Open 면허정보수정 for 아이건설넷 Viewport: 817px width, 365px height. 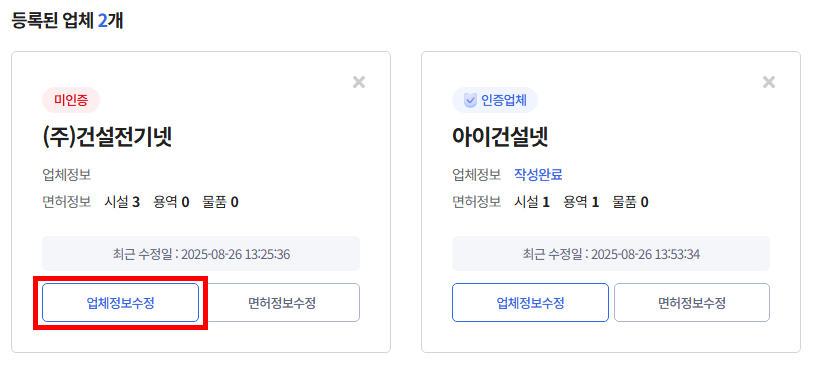click(x=692, y=303)
